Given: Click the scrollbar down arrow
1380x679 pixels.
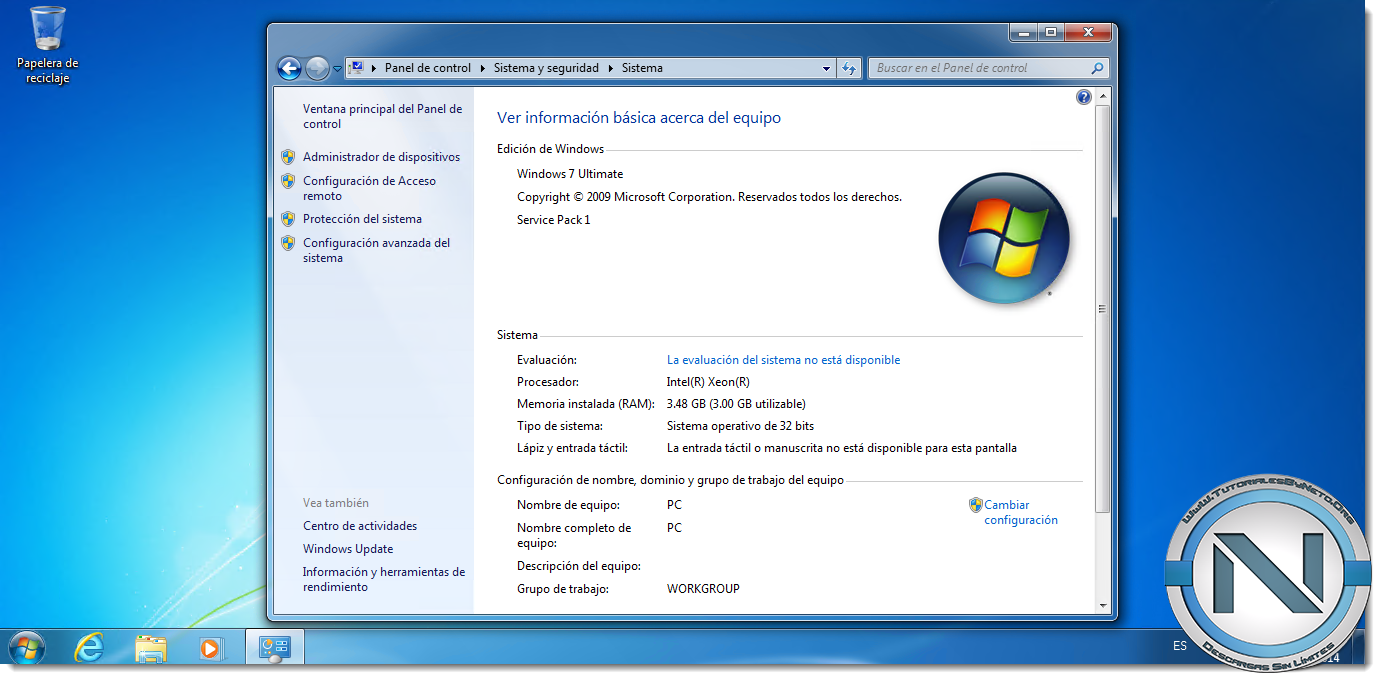Looking at the screenshot, I should pos(1103,605).
